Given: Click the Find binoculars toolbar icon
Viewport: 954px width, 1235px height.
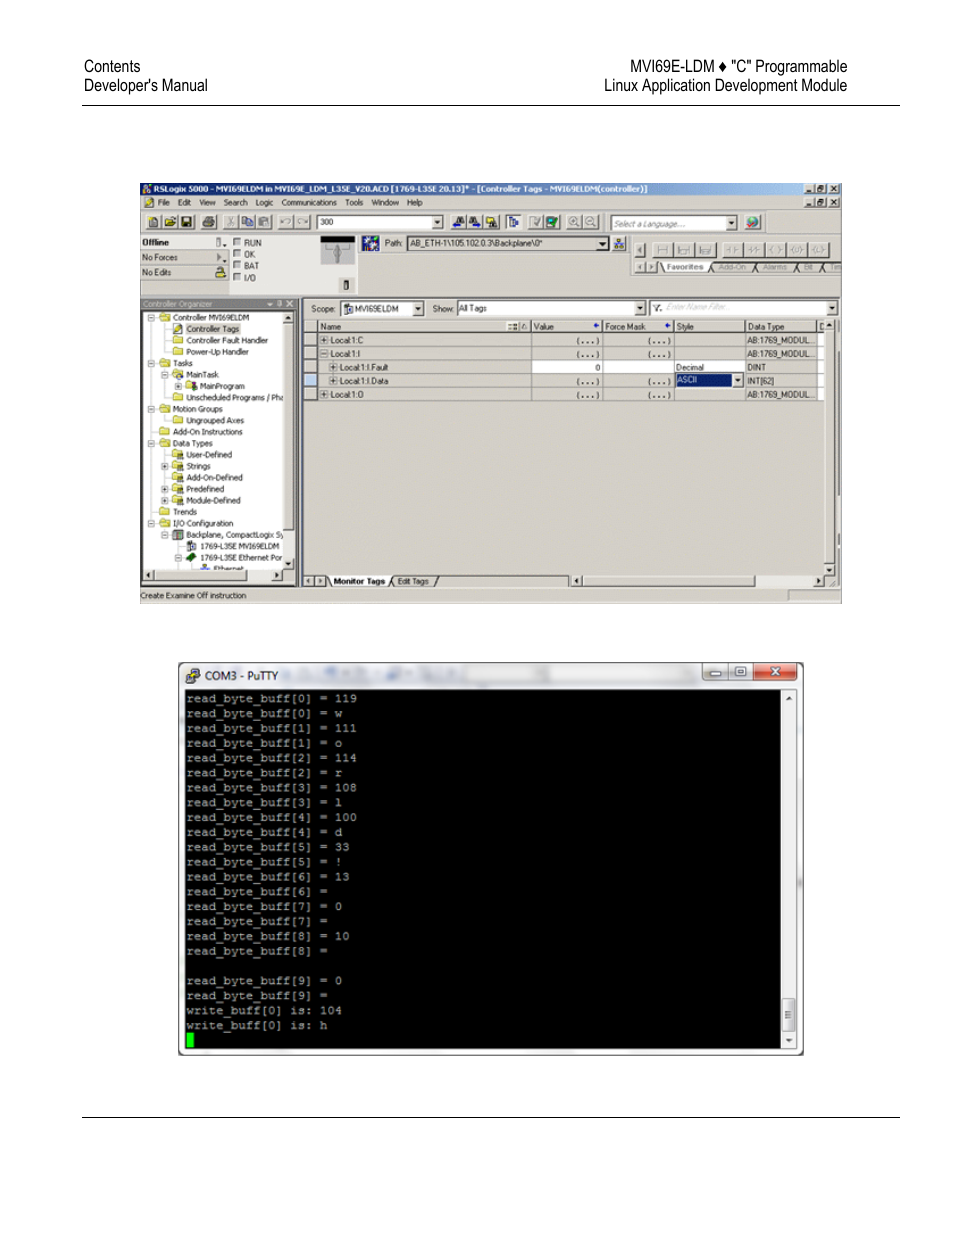Looking at the screenshot, I should point(459,222).
